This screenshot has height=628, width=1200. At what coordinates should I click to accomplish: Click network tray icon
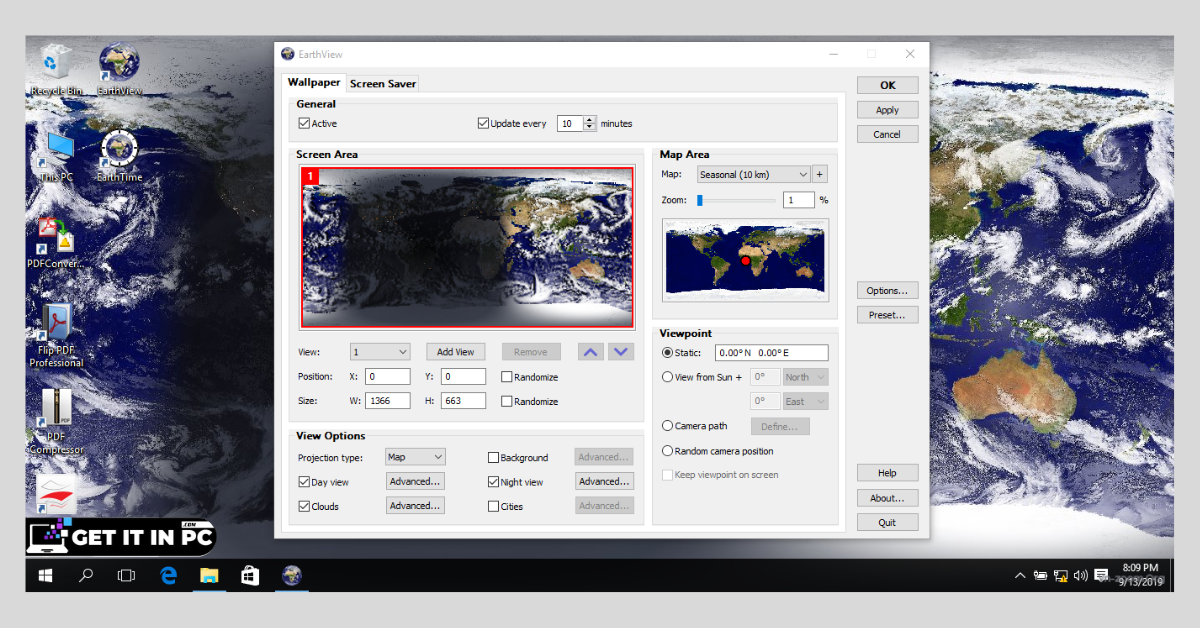1060,576
